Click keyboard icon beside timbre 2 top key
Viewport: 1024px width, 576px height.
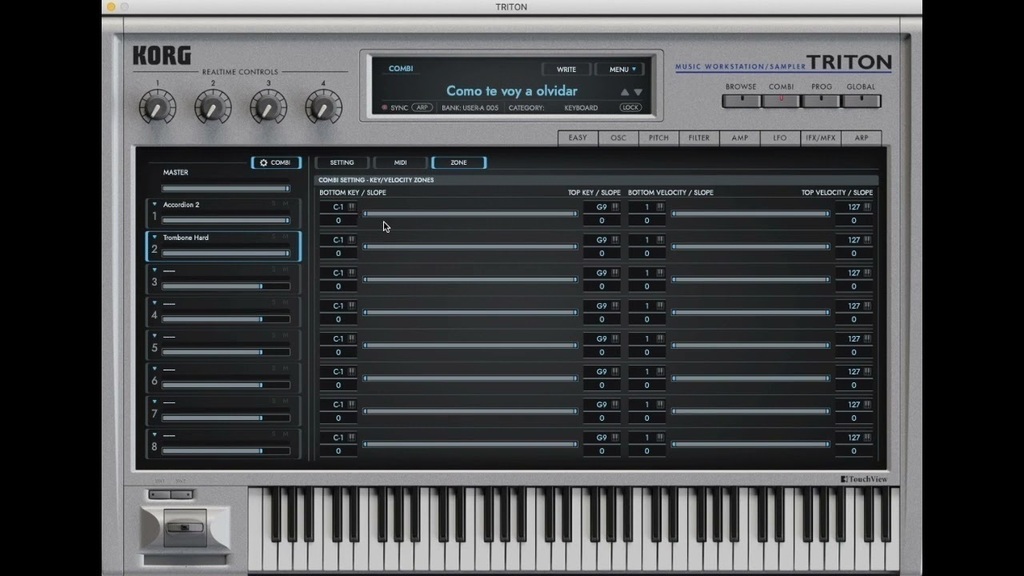(x=615, y=240)
